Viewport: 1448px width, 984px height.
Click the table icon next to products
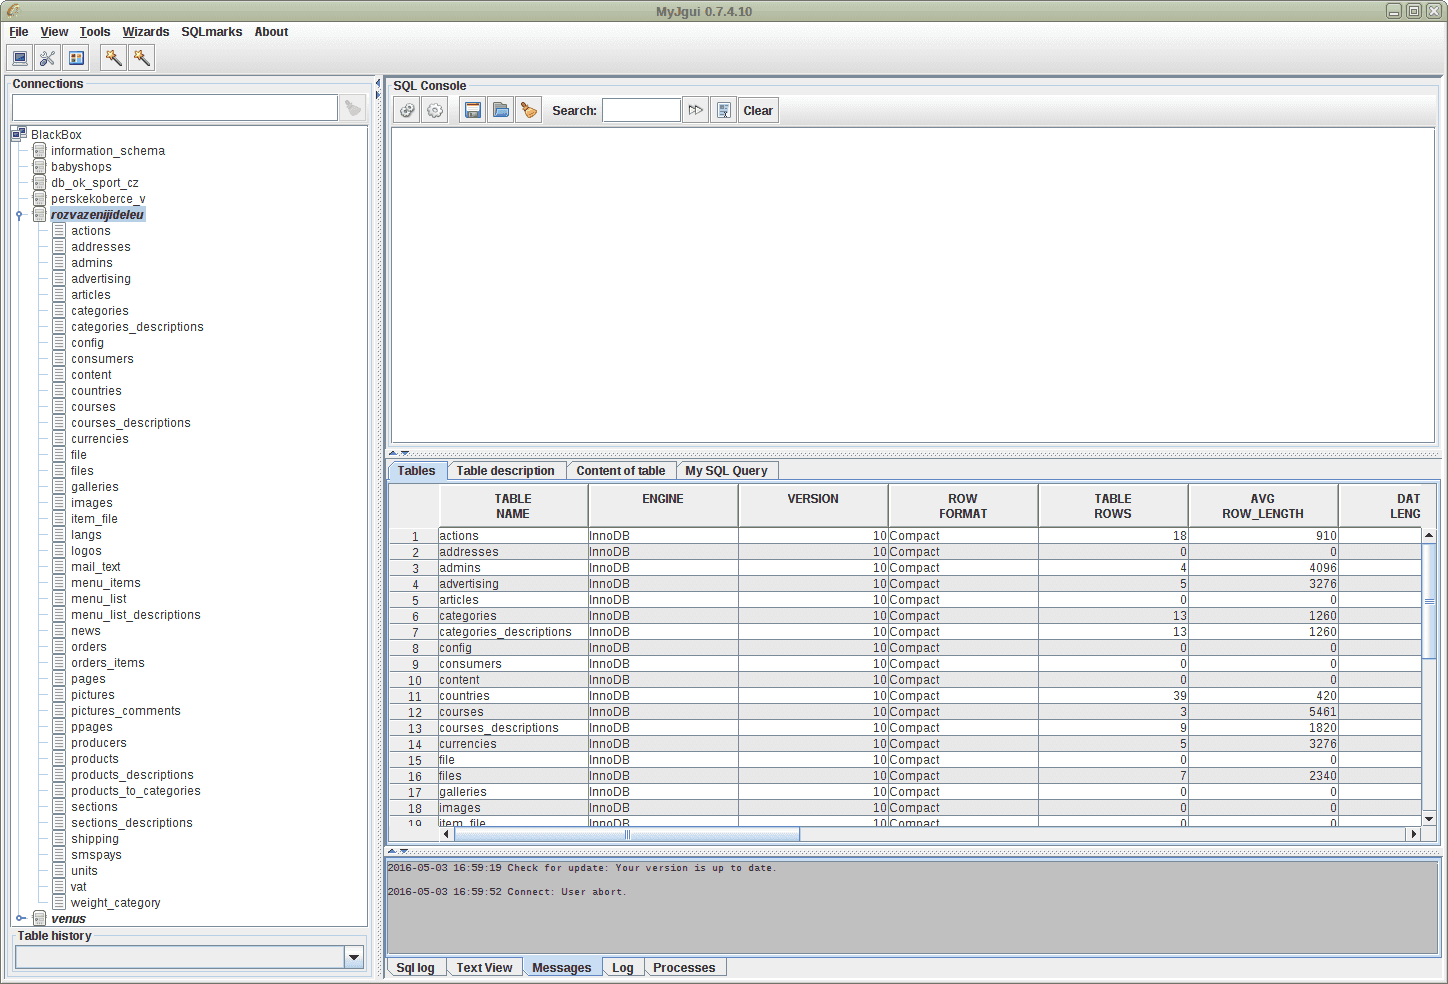[59, 758]
